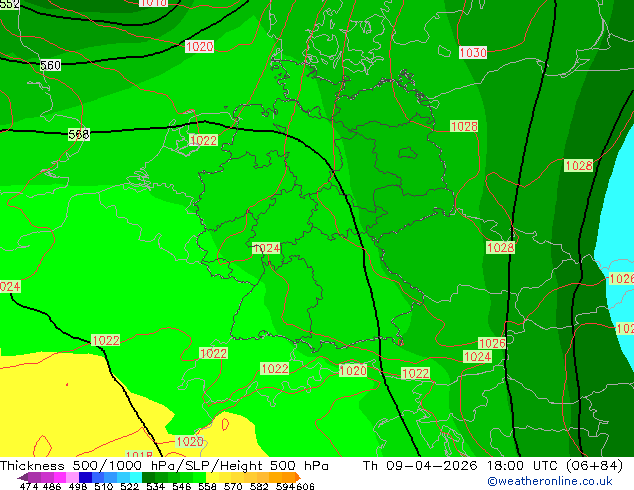Click the legend value 474
Image resolution: width=634 pixels, height=490 pixels.
[29, 486]
